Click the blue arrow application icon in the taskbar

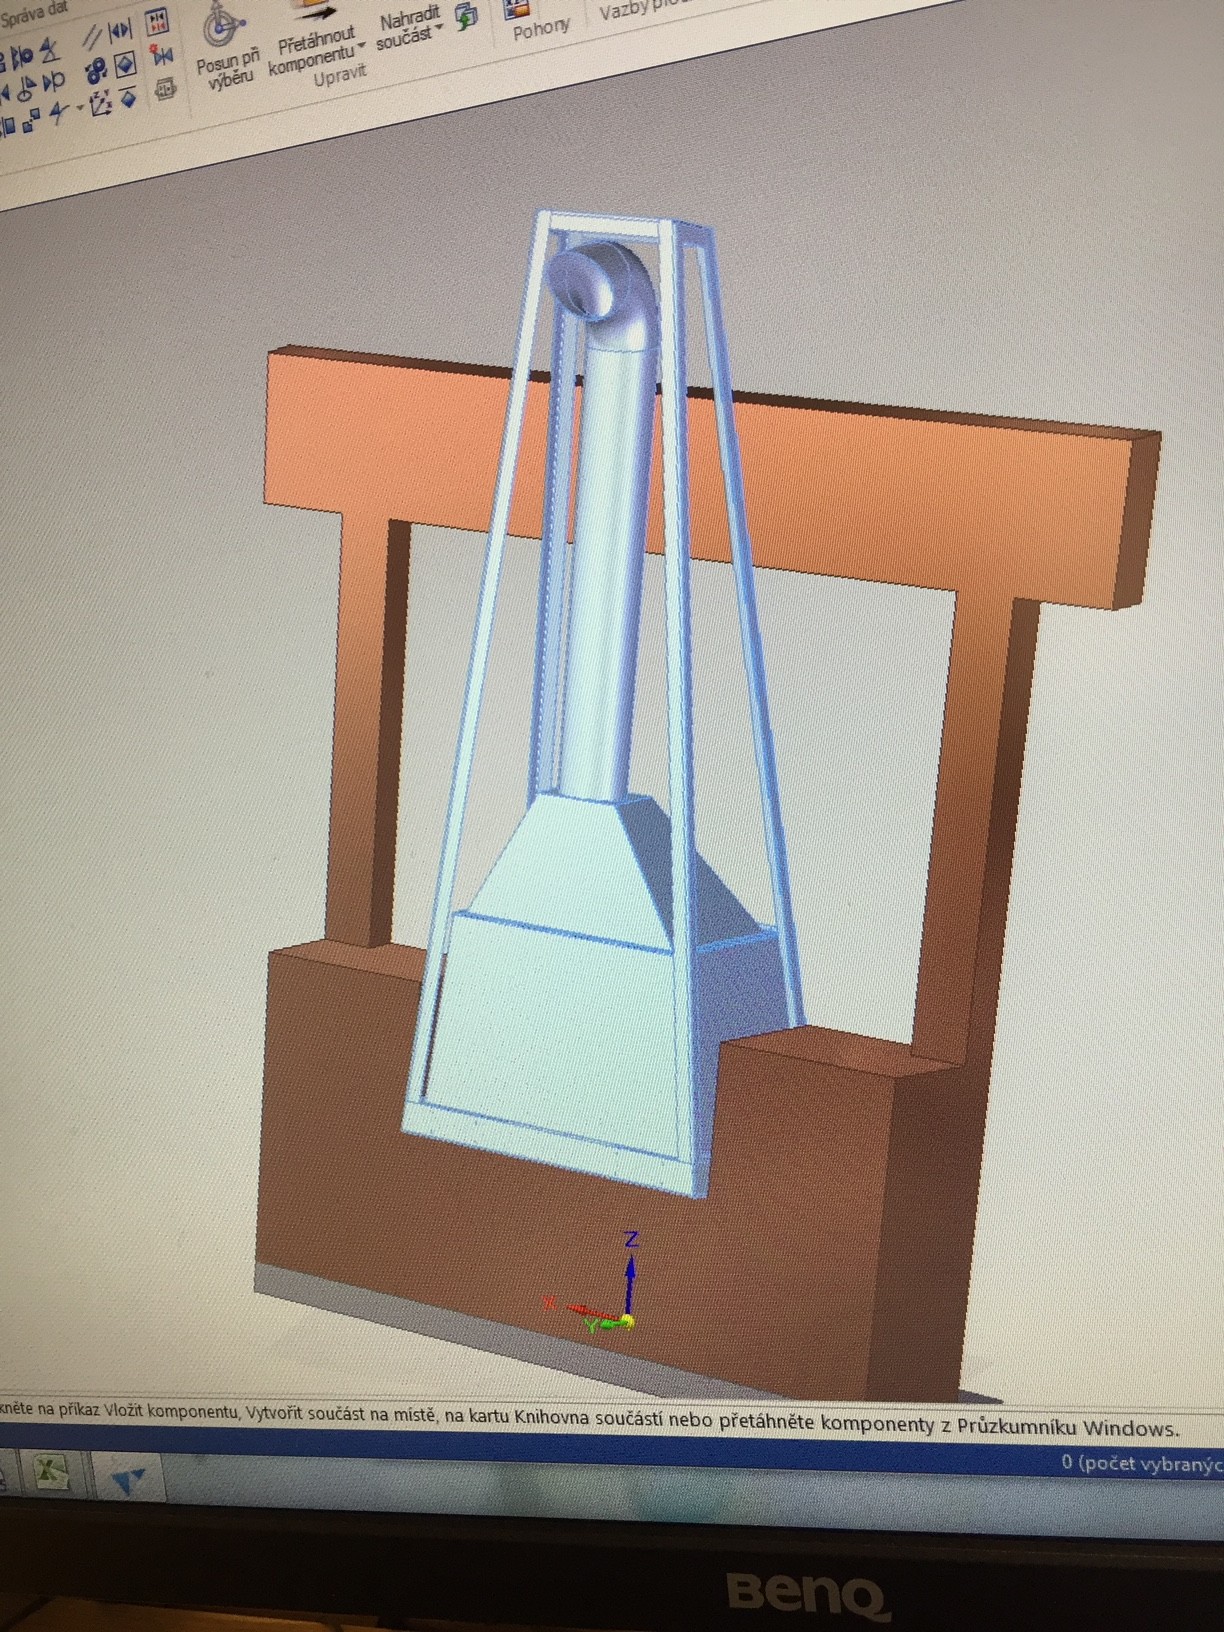pyautogui.click(x=128, y=1480)
